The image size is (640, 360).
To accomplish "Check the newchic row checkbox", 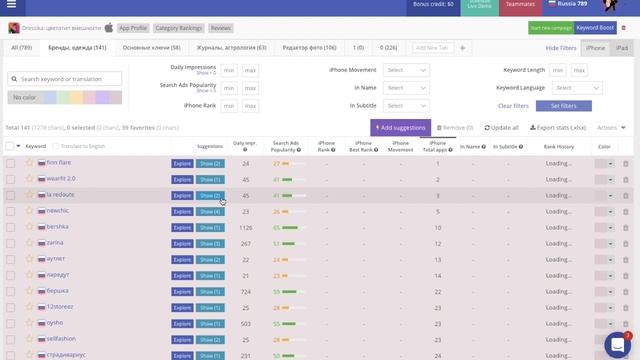I will (x=11, y=211).
